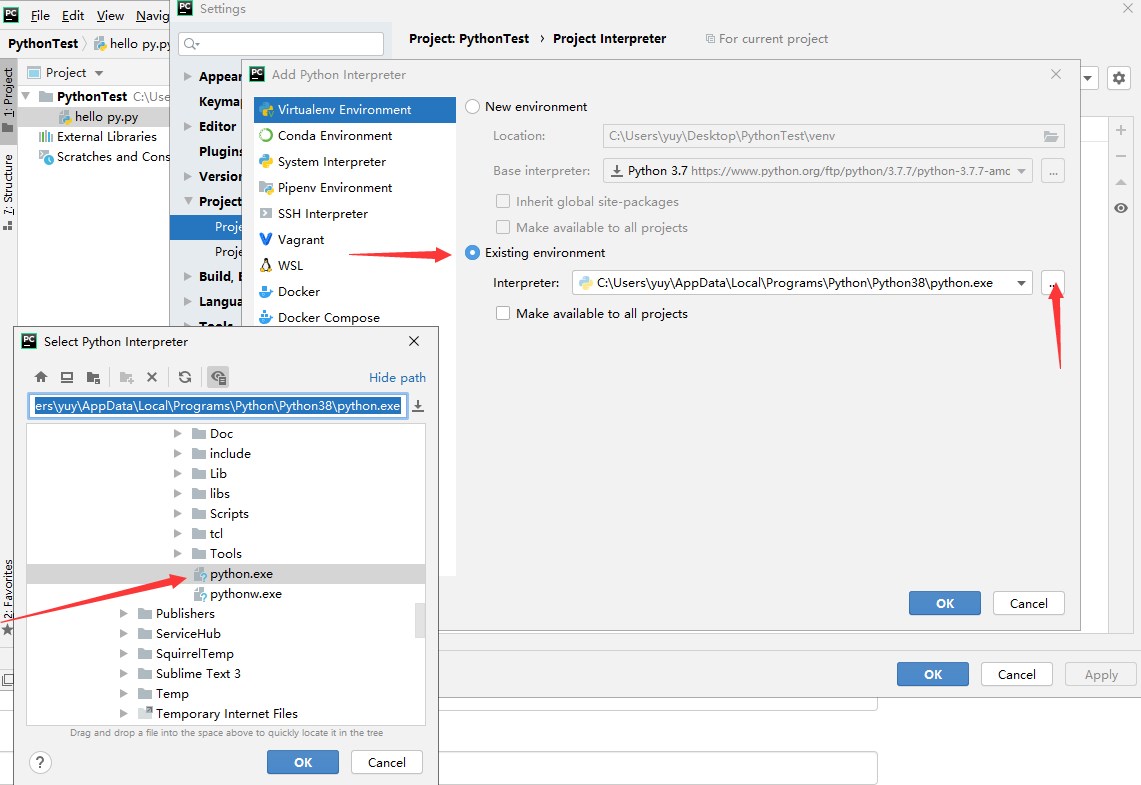Expand the Doc folder

[178, 434]
